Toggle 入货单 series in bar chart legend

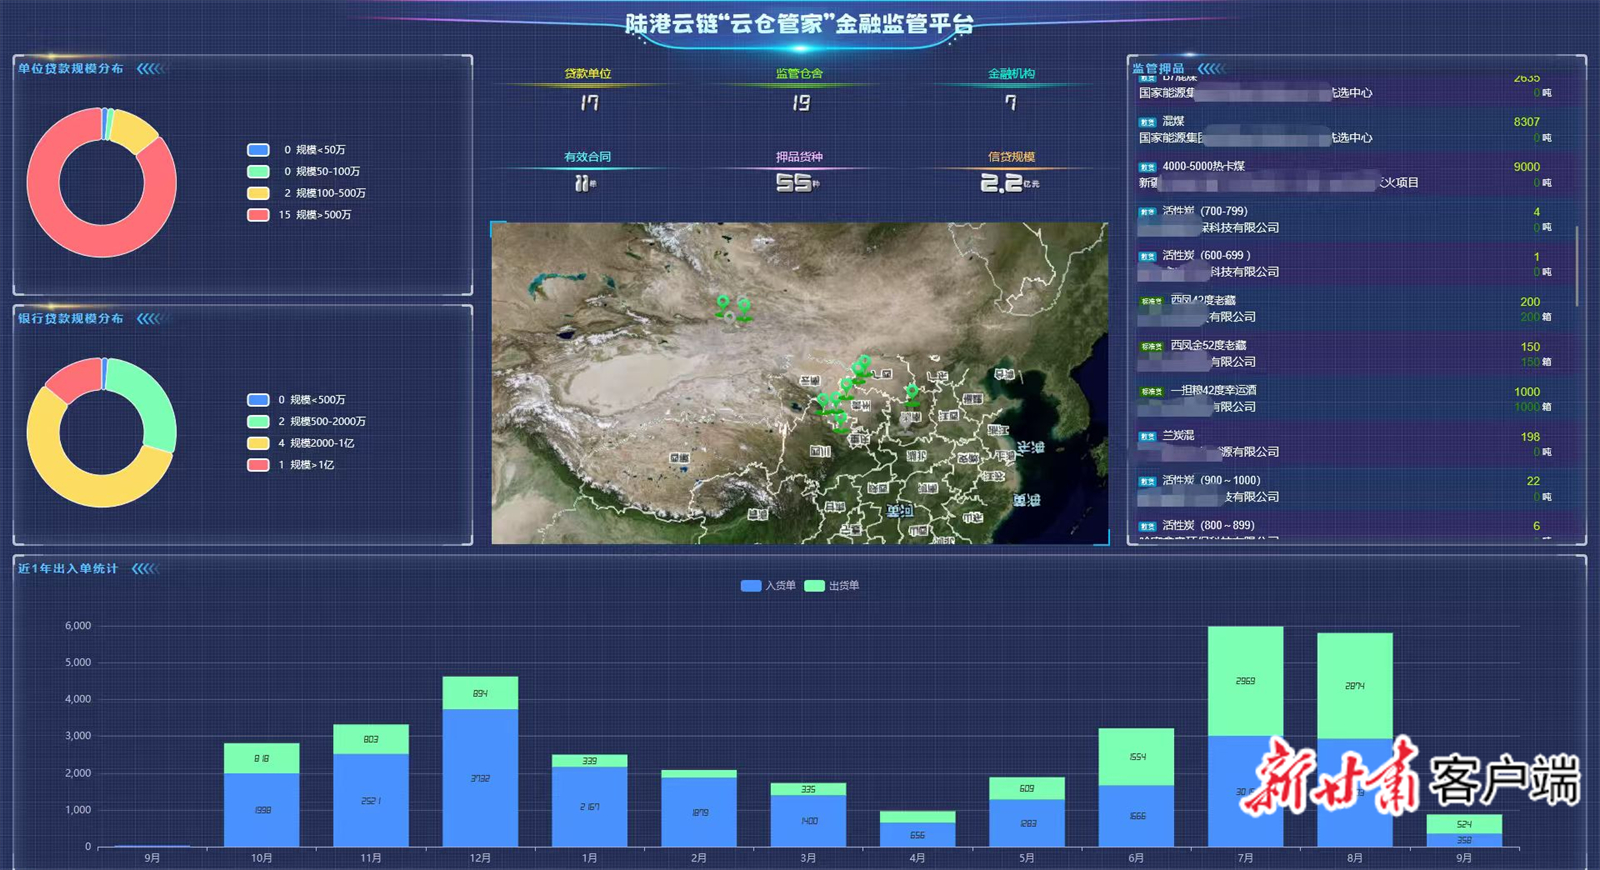pos(768,586)
